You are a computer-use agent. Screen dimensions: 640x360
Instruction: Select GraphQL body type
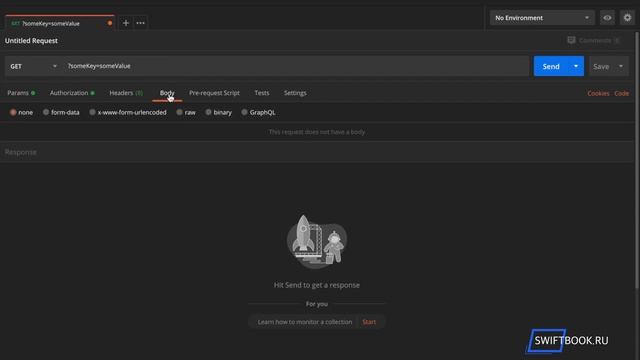coord(244,112)
